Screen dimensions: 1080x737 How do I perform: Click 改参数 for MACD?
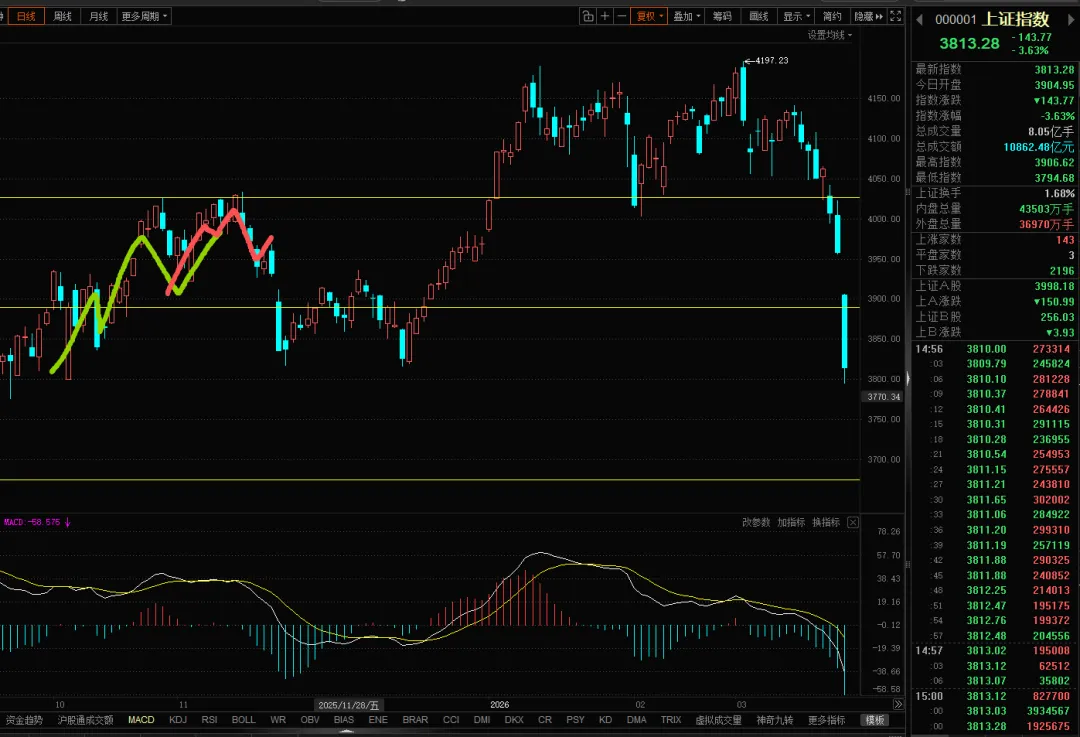[x=756, y=522]
